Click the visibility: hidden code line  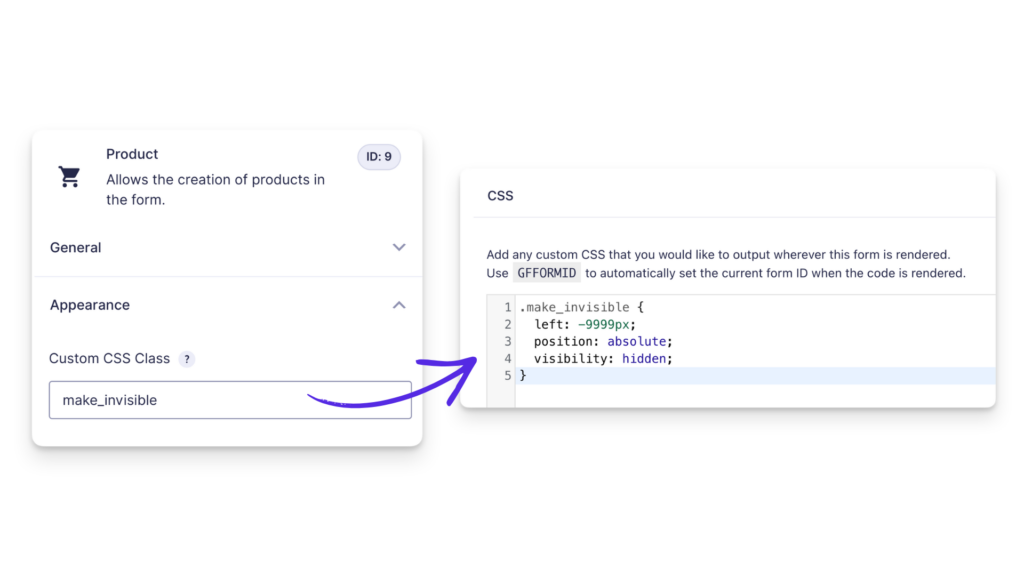[603, 359]
